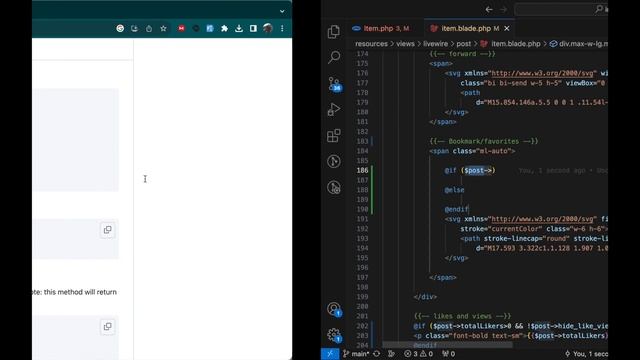Click the git blame 'You, 1 sec' status entry
The height and width of the screenshot is (360, 640).
586,354
